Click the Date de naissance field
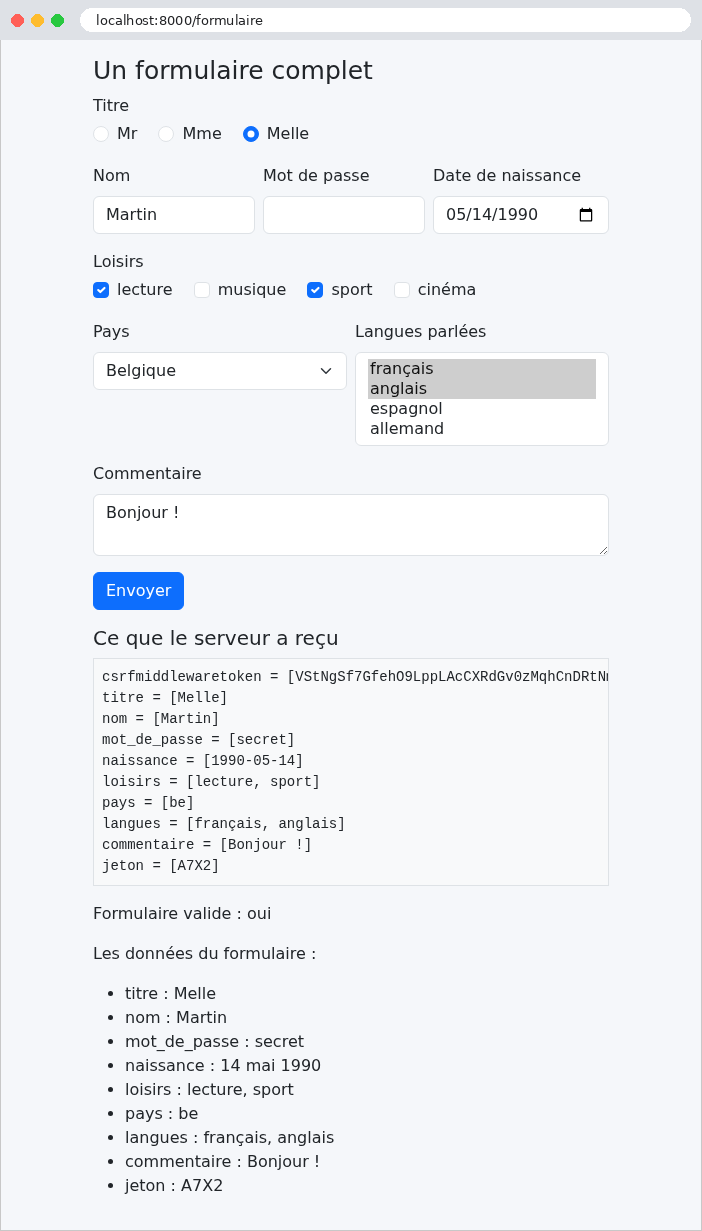Viewport: 702px width, 1231px height. click(x=521, y=215)
